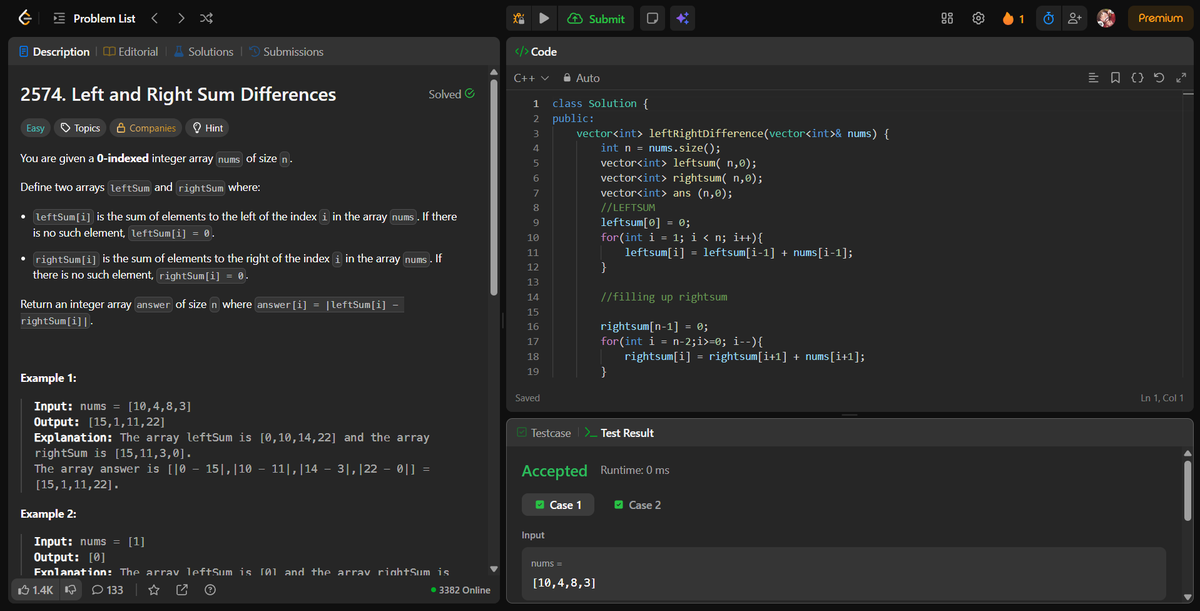
Task: Select Case 2 result
Action: (637, 505)
